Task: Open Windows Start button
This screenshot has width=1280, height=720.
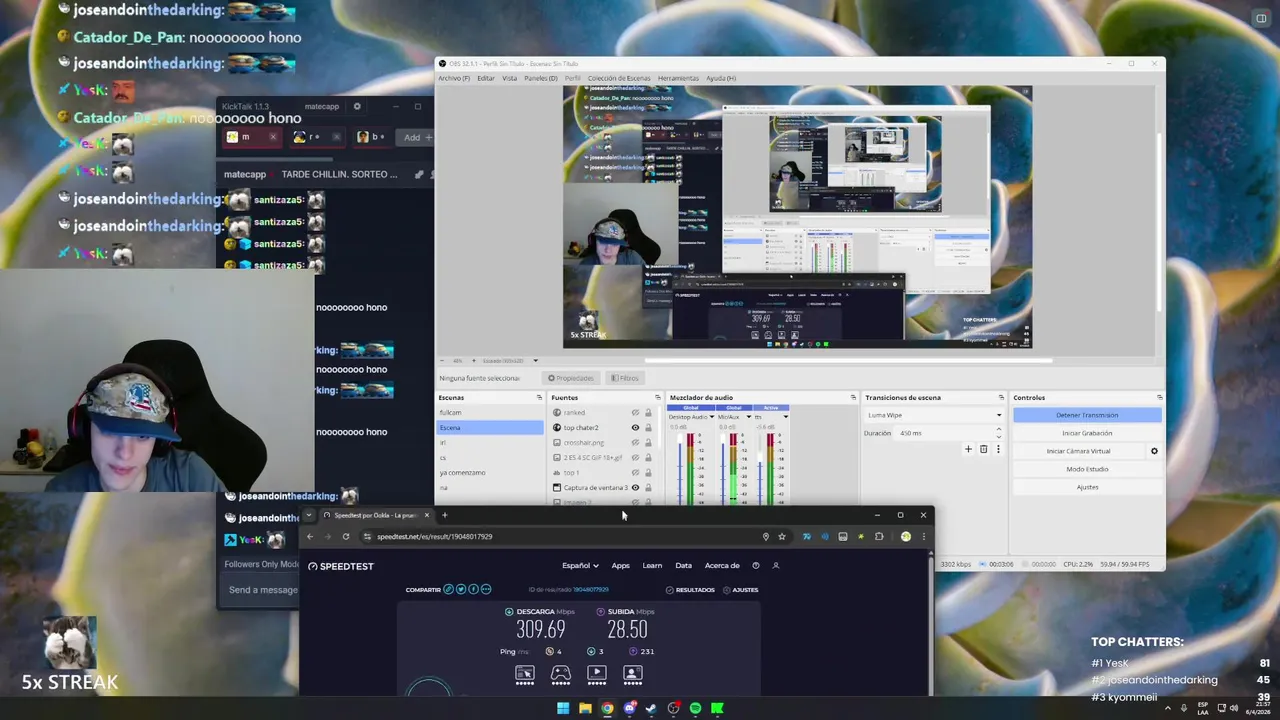Action: pyautogui.click(x=563, y=708)
